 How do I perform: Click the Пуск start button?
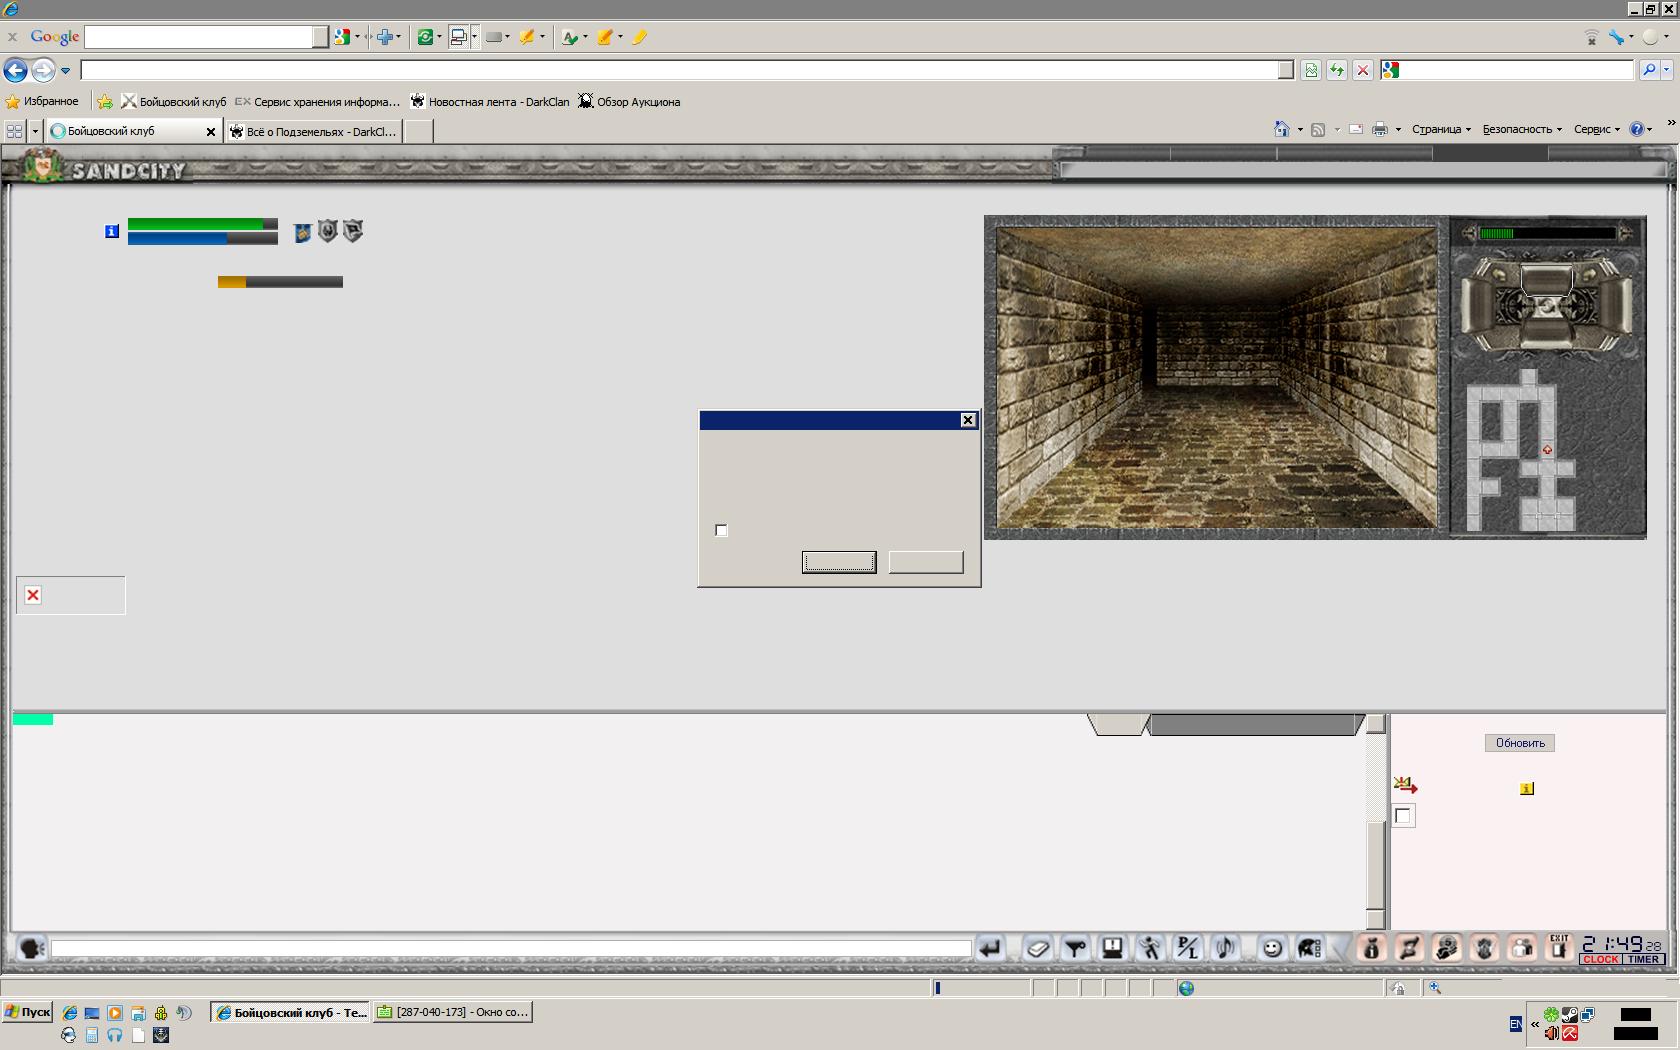point(27,1012)
